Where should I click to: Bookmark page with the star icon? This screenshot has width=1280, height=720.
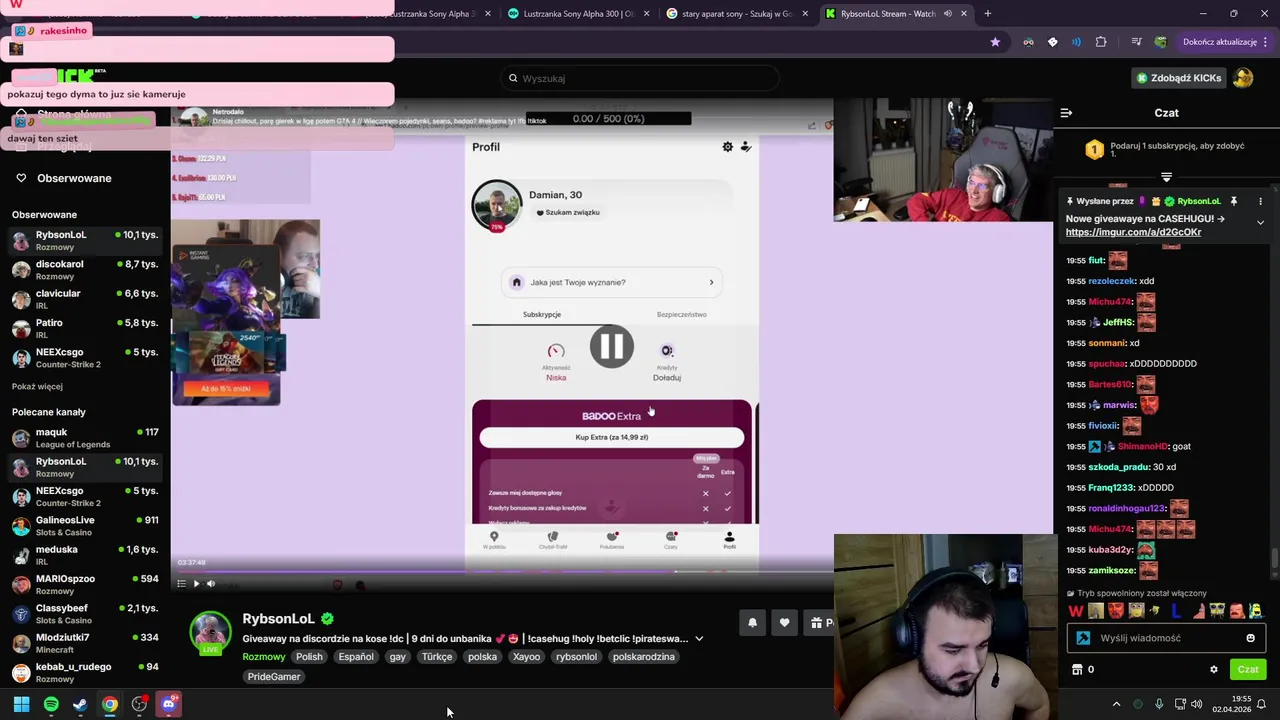tap(995, 42)
